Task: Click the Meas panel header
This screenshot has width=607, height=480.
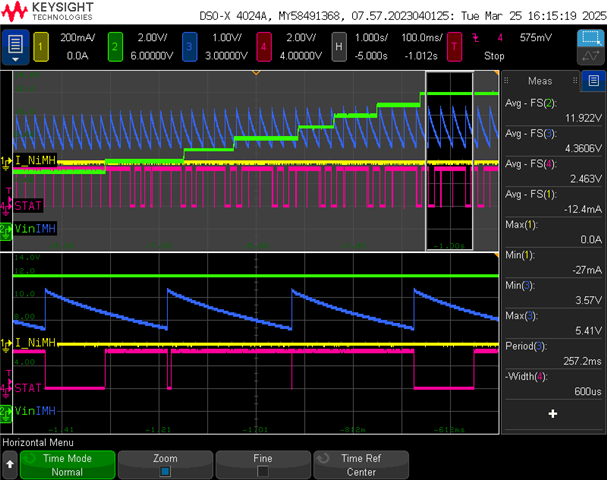Action: [540, 81]
